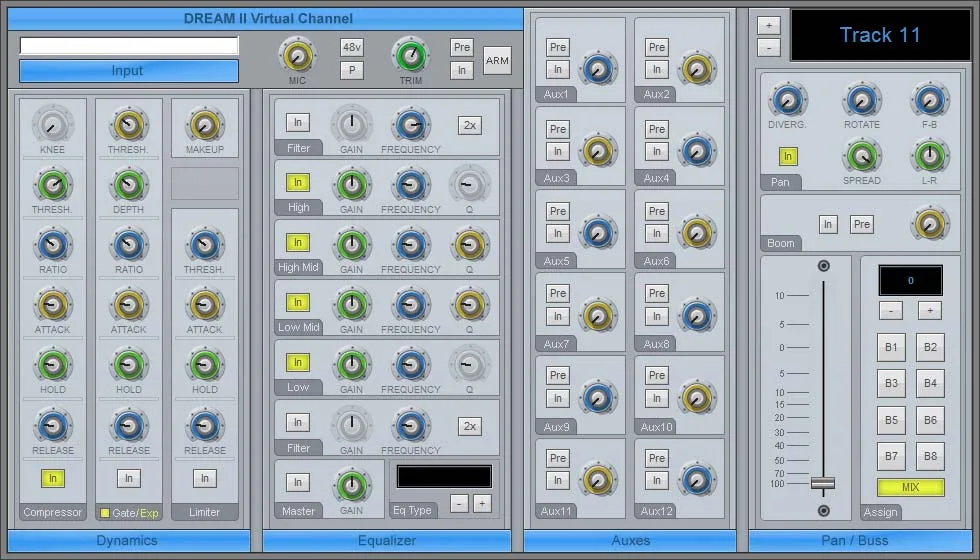Click the High band GAIN knob
Image resolution: width=980 pixels, height=560 pixels.
point(351,184)
